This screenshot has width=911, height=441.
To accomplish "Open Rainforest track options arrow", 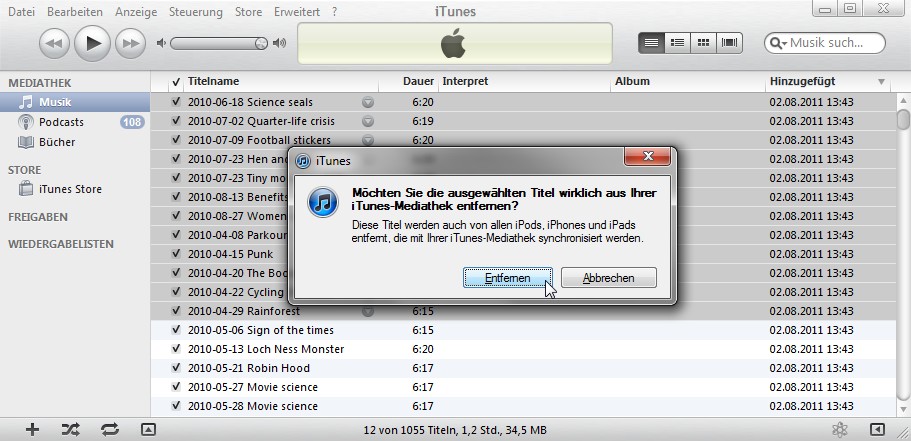I will pyautogui.click(x=368, y=311).
